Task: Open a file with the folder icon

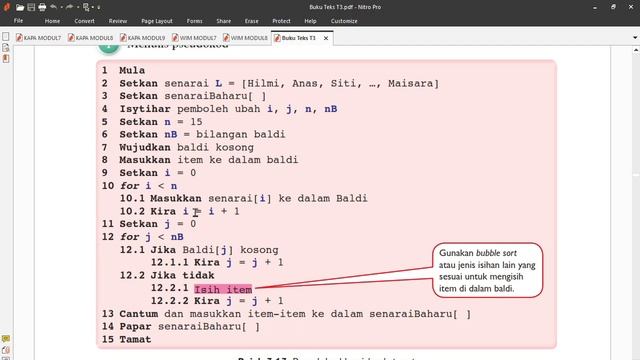Action: coord(20,7)
